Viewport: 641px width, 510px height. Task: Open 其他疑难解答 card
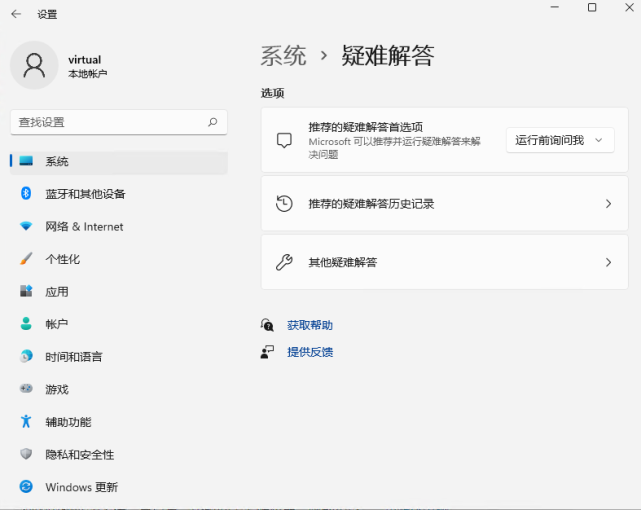coord(445,262)
